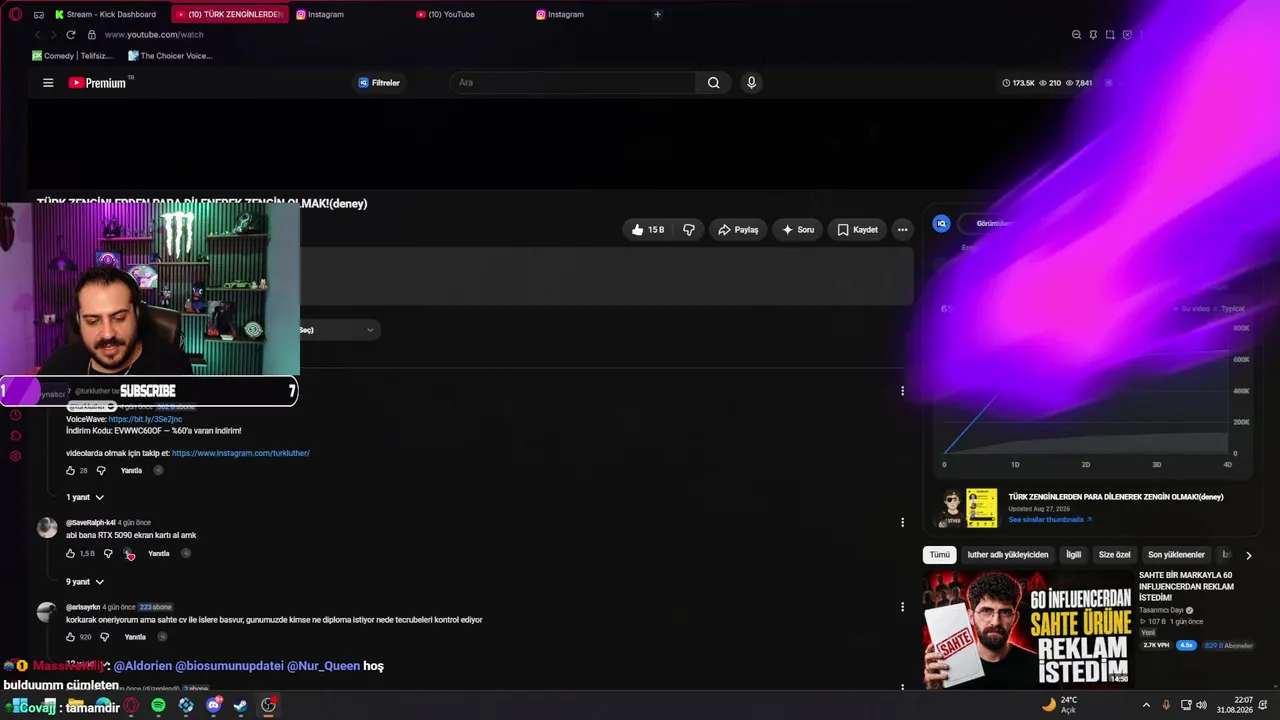
Task: Open SAHTE BİR MARKAYLA video title
Action: click(1188, 587)
